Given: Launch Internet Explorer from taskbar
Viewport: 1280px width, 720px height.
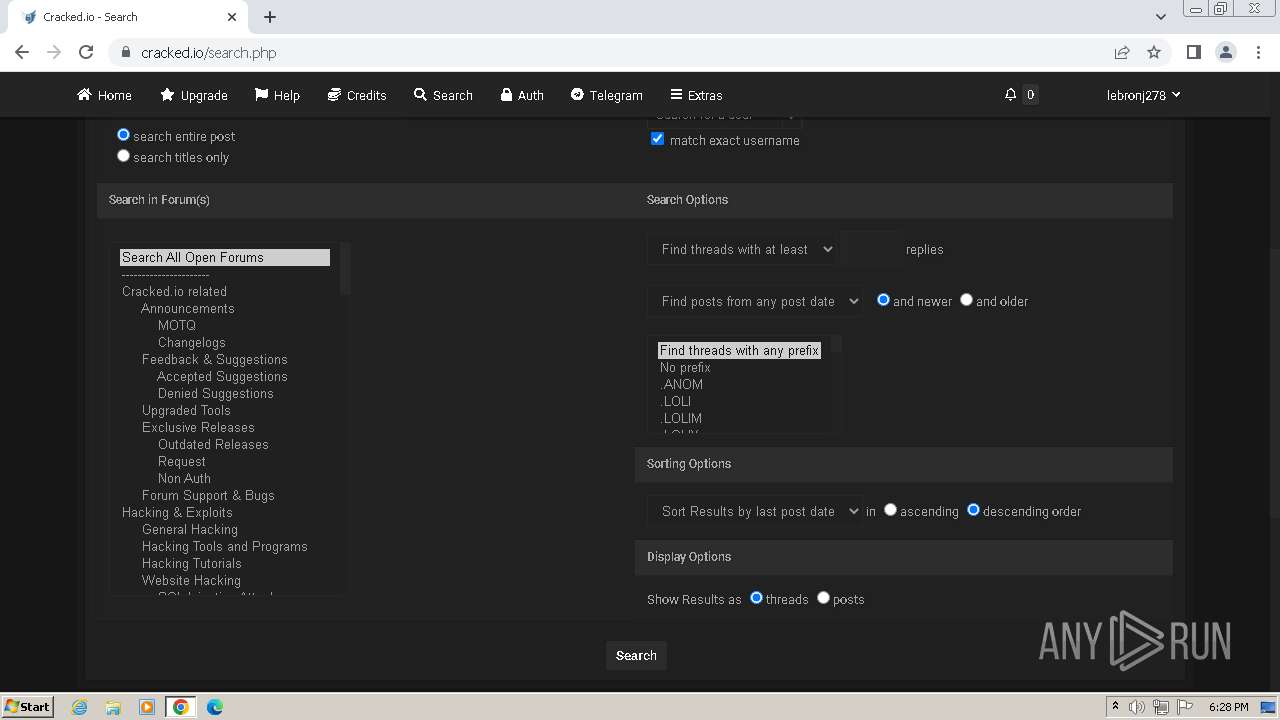Looking at the screenshot, I should 79,707.
